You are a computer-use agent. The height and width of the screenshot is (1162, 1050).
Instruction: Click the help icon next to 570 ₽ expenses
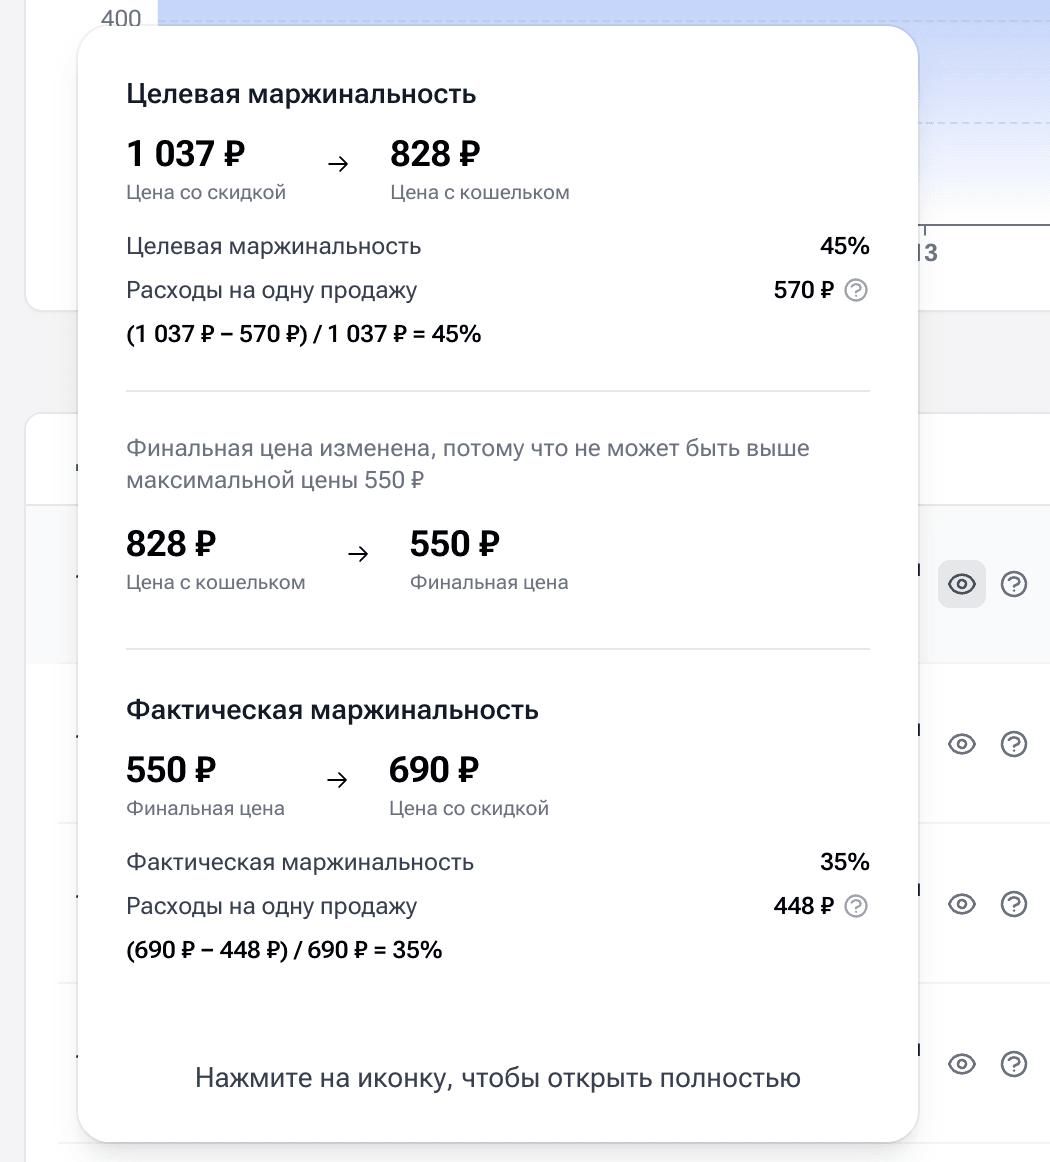click(x=856, y=290)
